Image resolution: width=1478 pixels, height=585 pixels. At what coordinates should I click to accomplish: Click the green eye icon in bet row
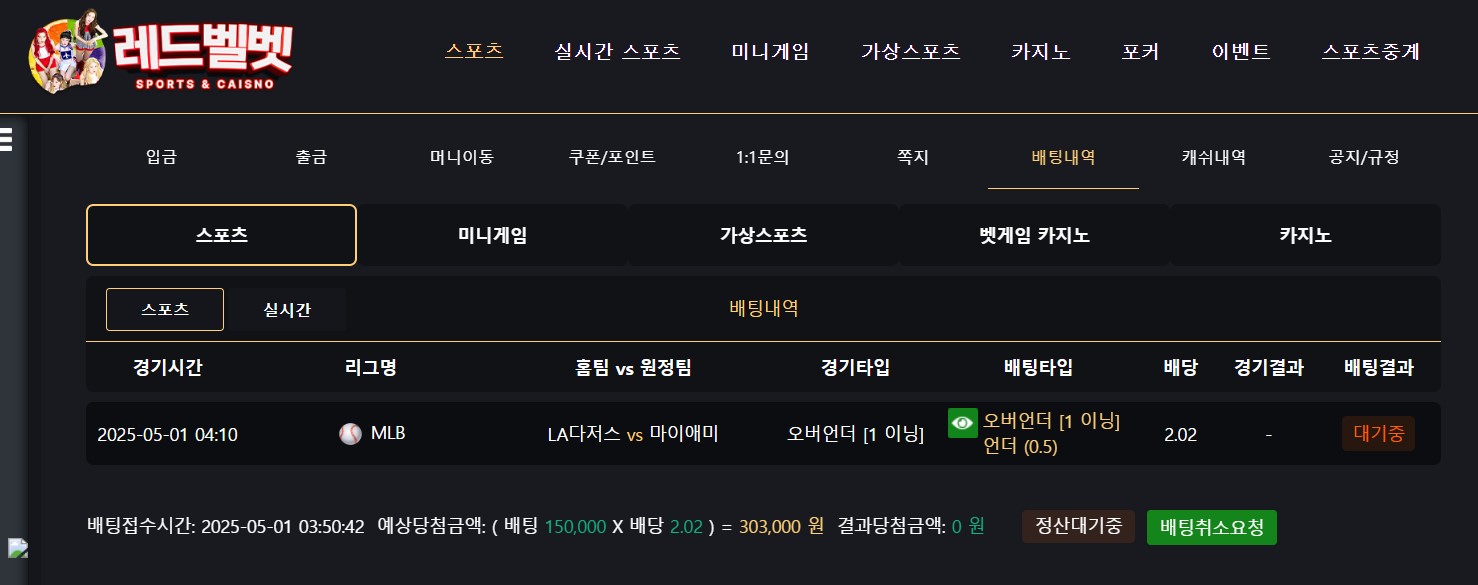coord(963,423)
